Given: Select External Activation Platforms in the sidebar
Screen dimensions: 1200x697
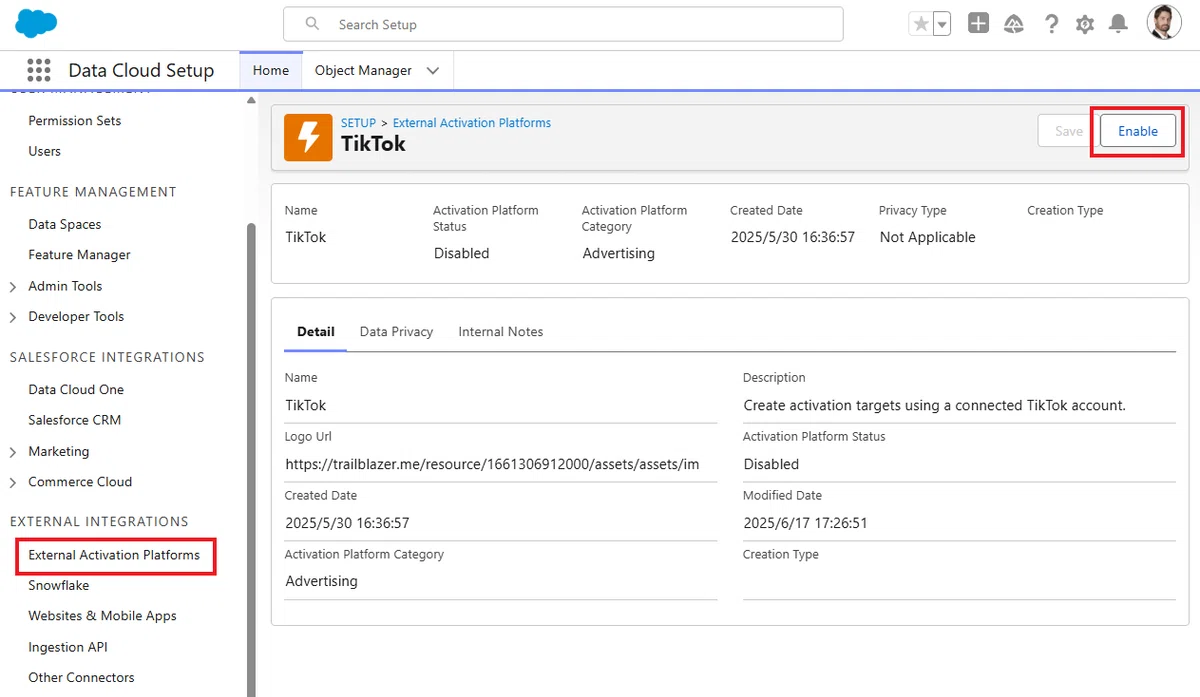Looking at the screenshot, I should point(114,555).
